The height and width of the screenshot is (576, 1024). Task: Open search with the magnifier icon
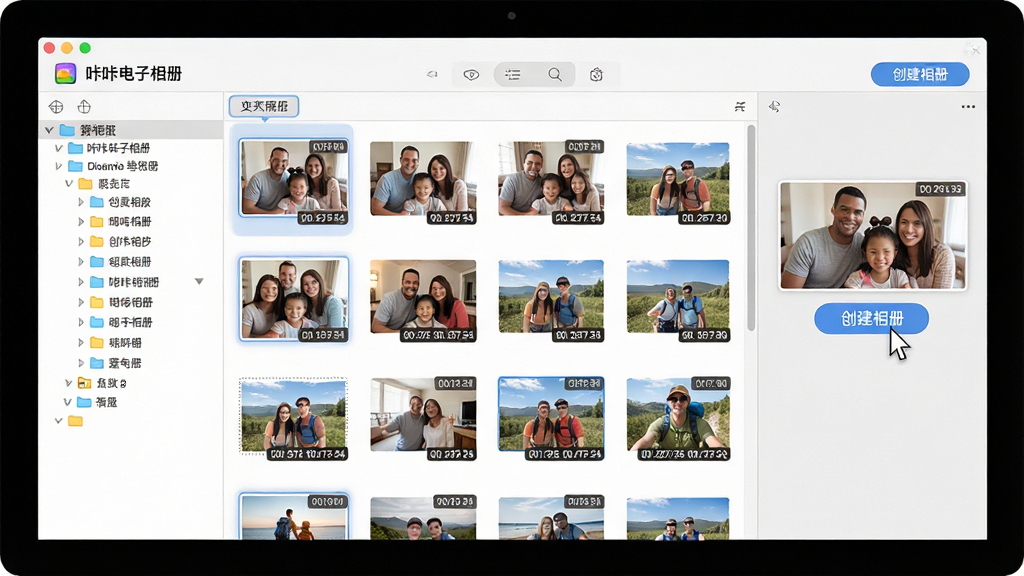(x=555, y=74)
